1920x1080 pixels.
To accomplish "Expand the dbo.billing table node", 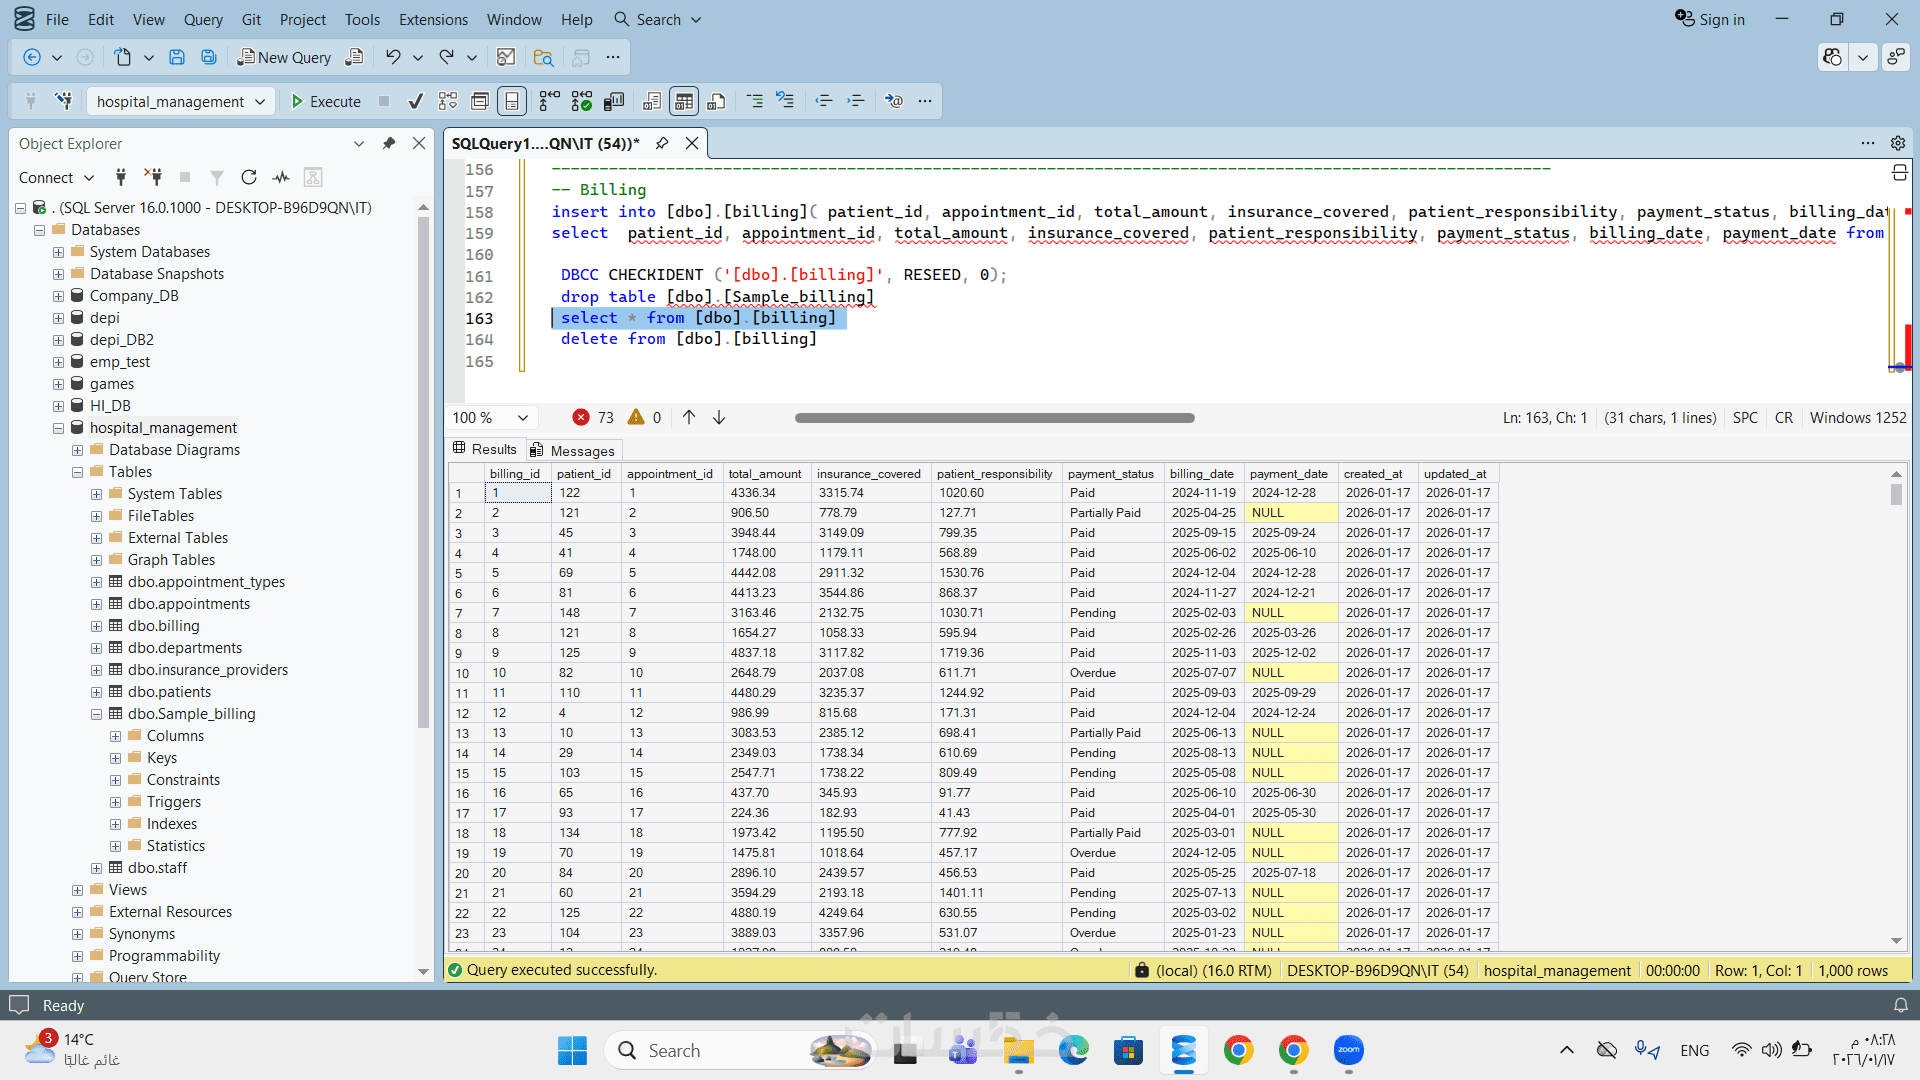I will pos(96,626).
